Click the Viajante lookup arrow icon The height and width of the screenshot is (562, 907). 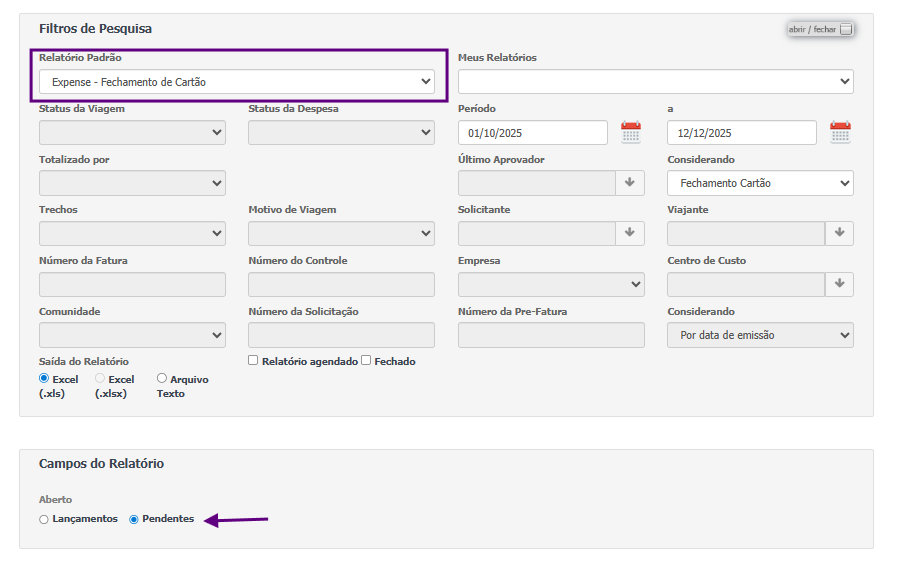(x=839, y=233)
